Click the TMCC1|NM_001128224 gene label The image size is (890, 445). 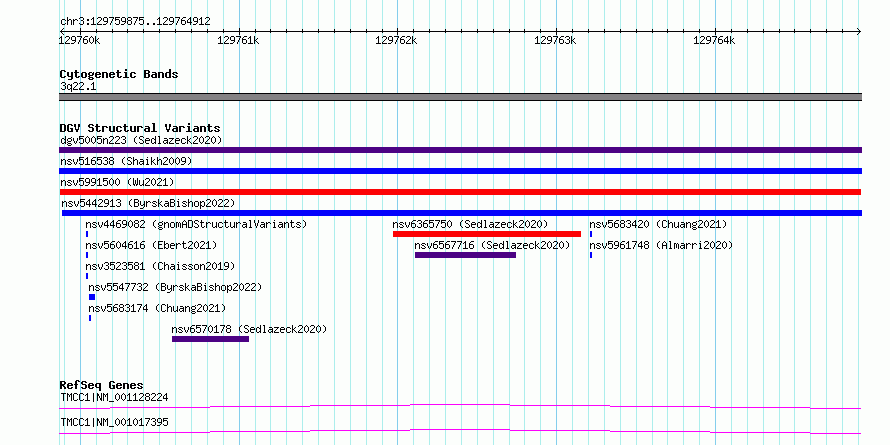click(x=114, y=397)
